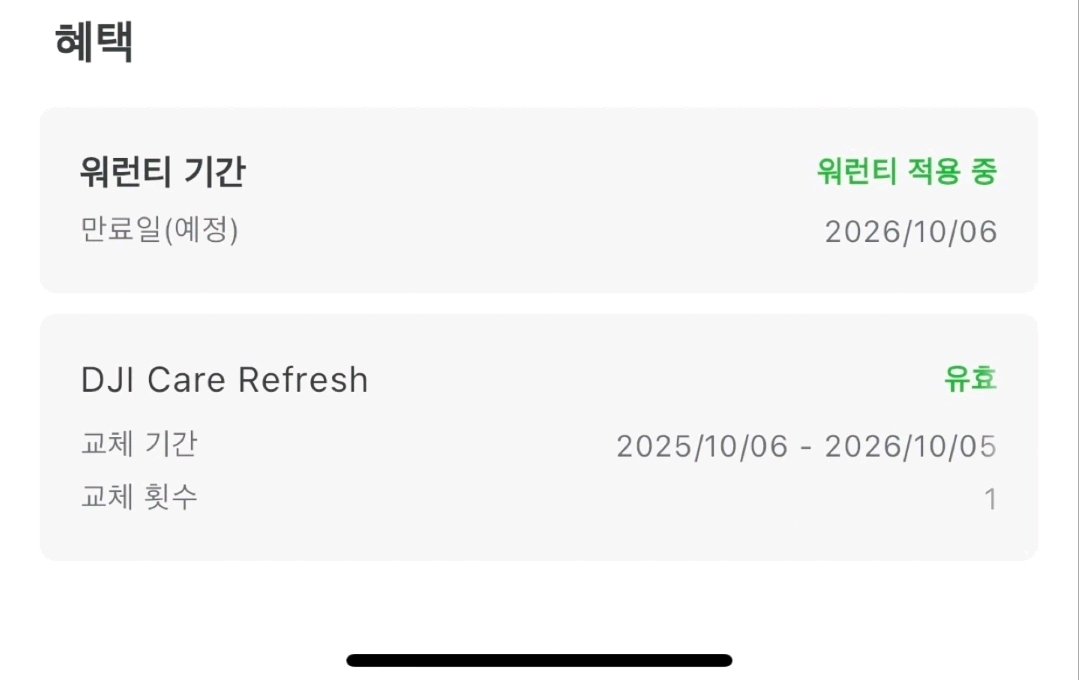Open the DJI Care Refresh details page

click(225, 379)
